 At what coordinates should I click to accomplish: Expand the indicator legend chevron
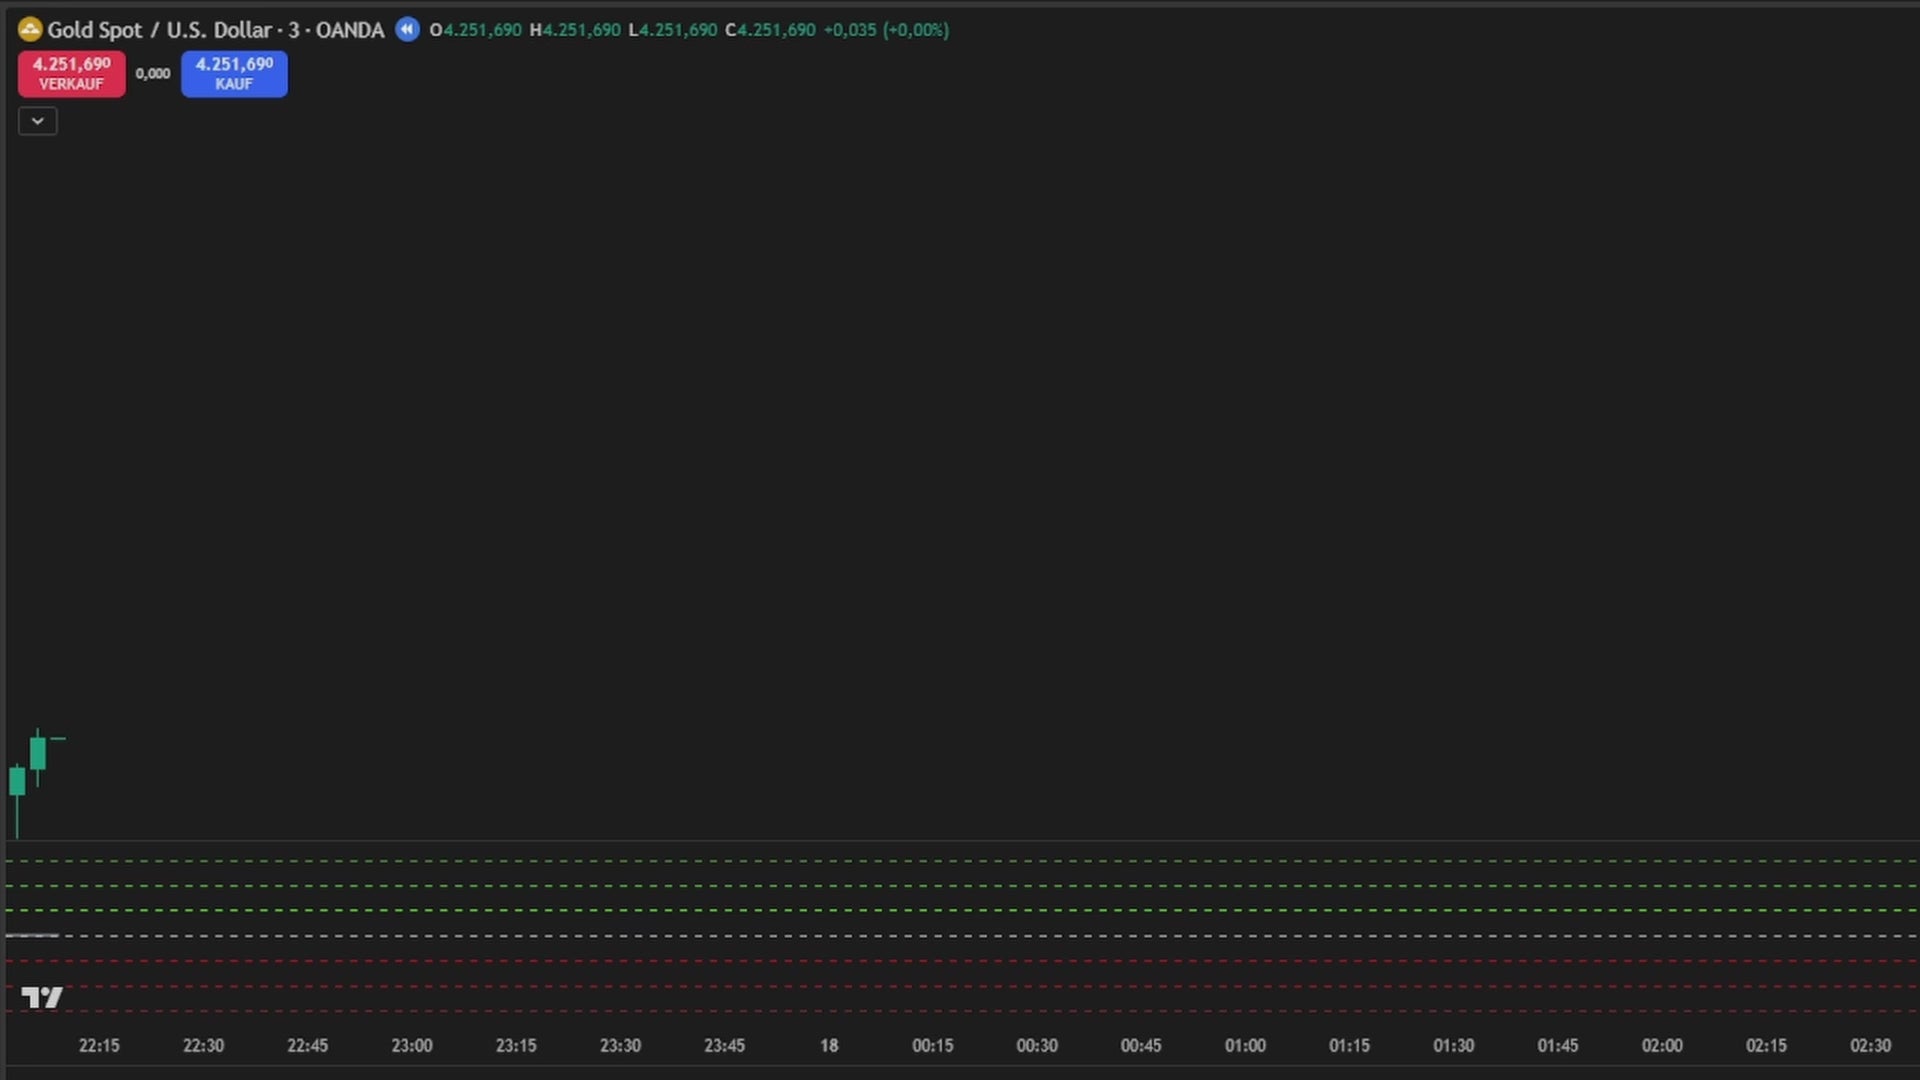pos(38,121)
